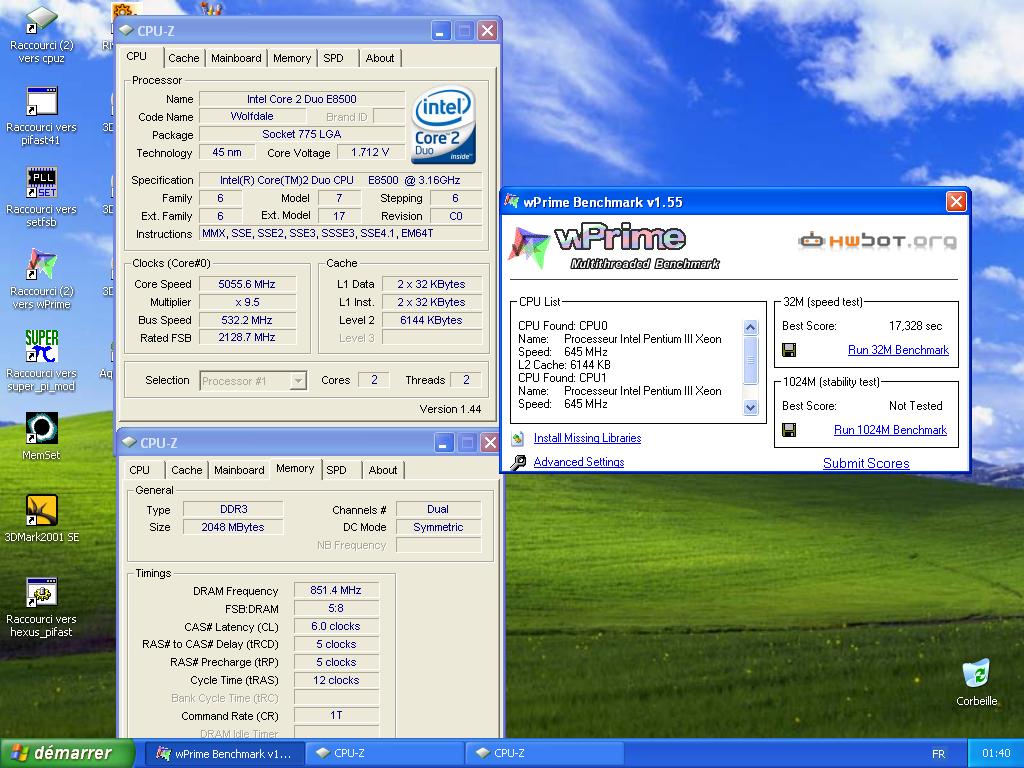The image size is (1024, 768).
Task: Click the top CPU-Z window title icon
Action: [x=126, y=31]
